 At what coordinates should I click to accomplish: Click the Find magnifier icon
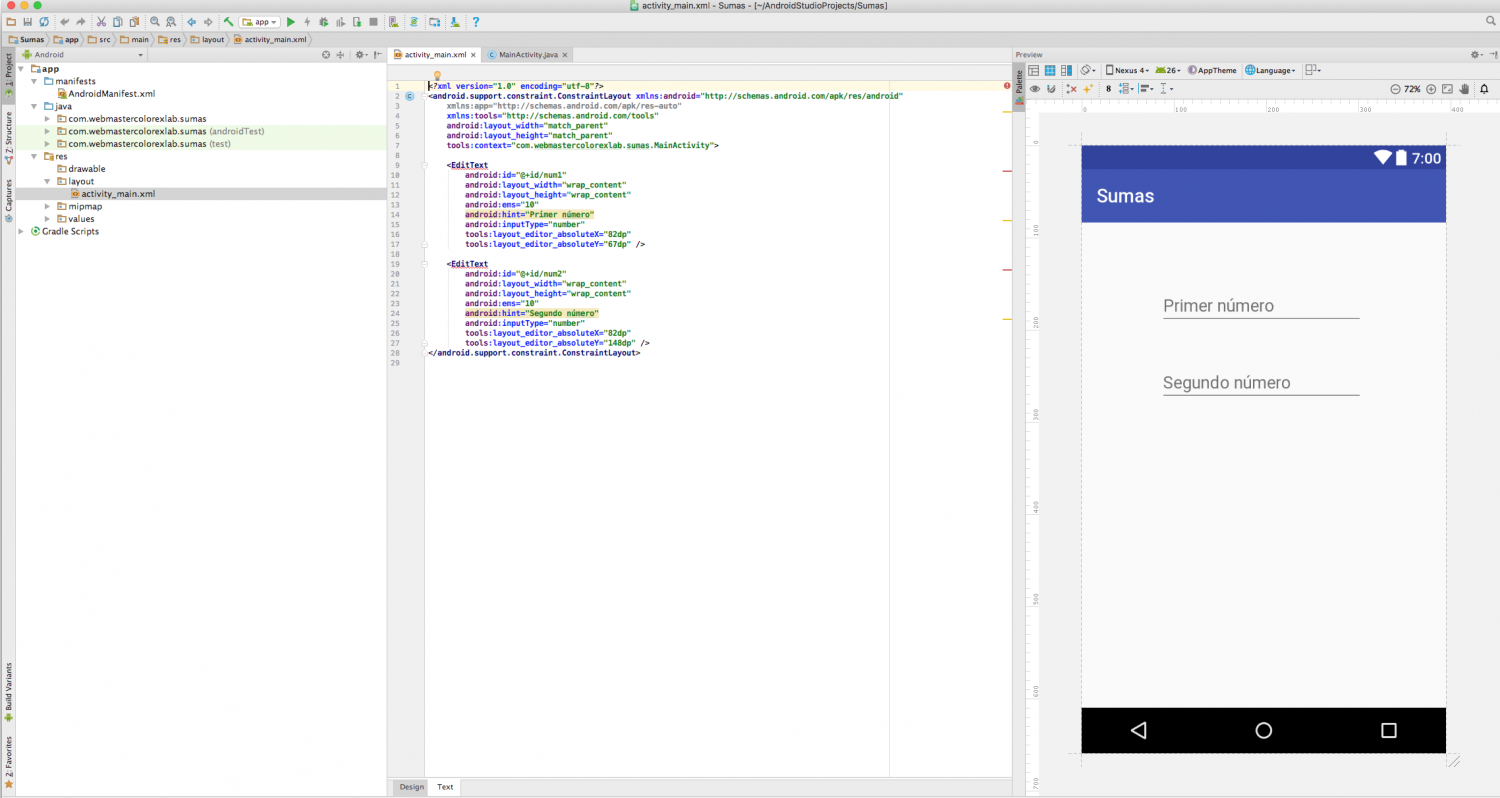155,21
